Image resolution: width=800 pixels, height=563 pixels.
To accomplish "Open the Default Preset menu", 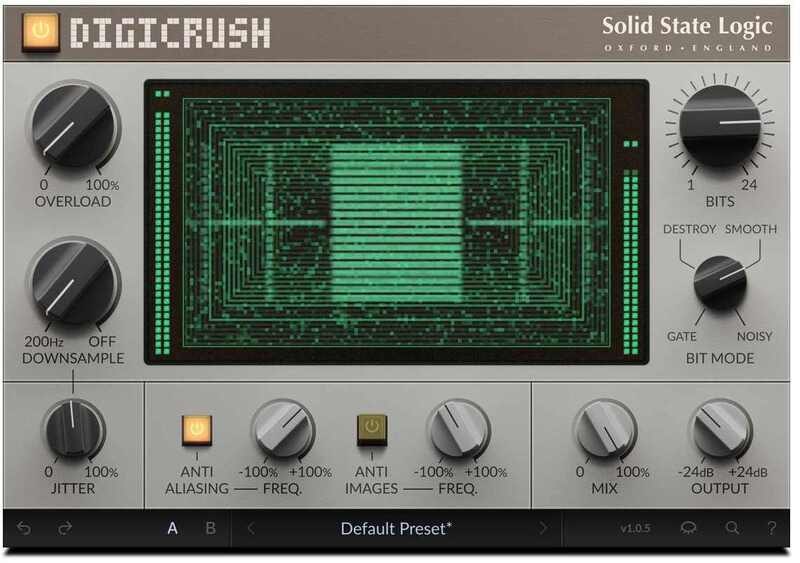I will (397, 528).
